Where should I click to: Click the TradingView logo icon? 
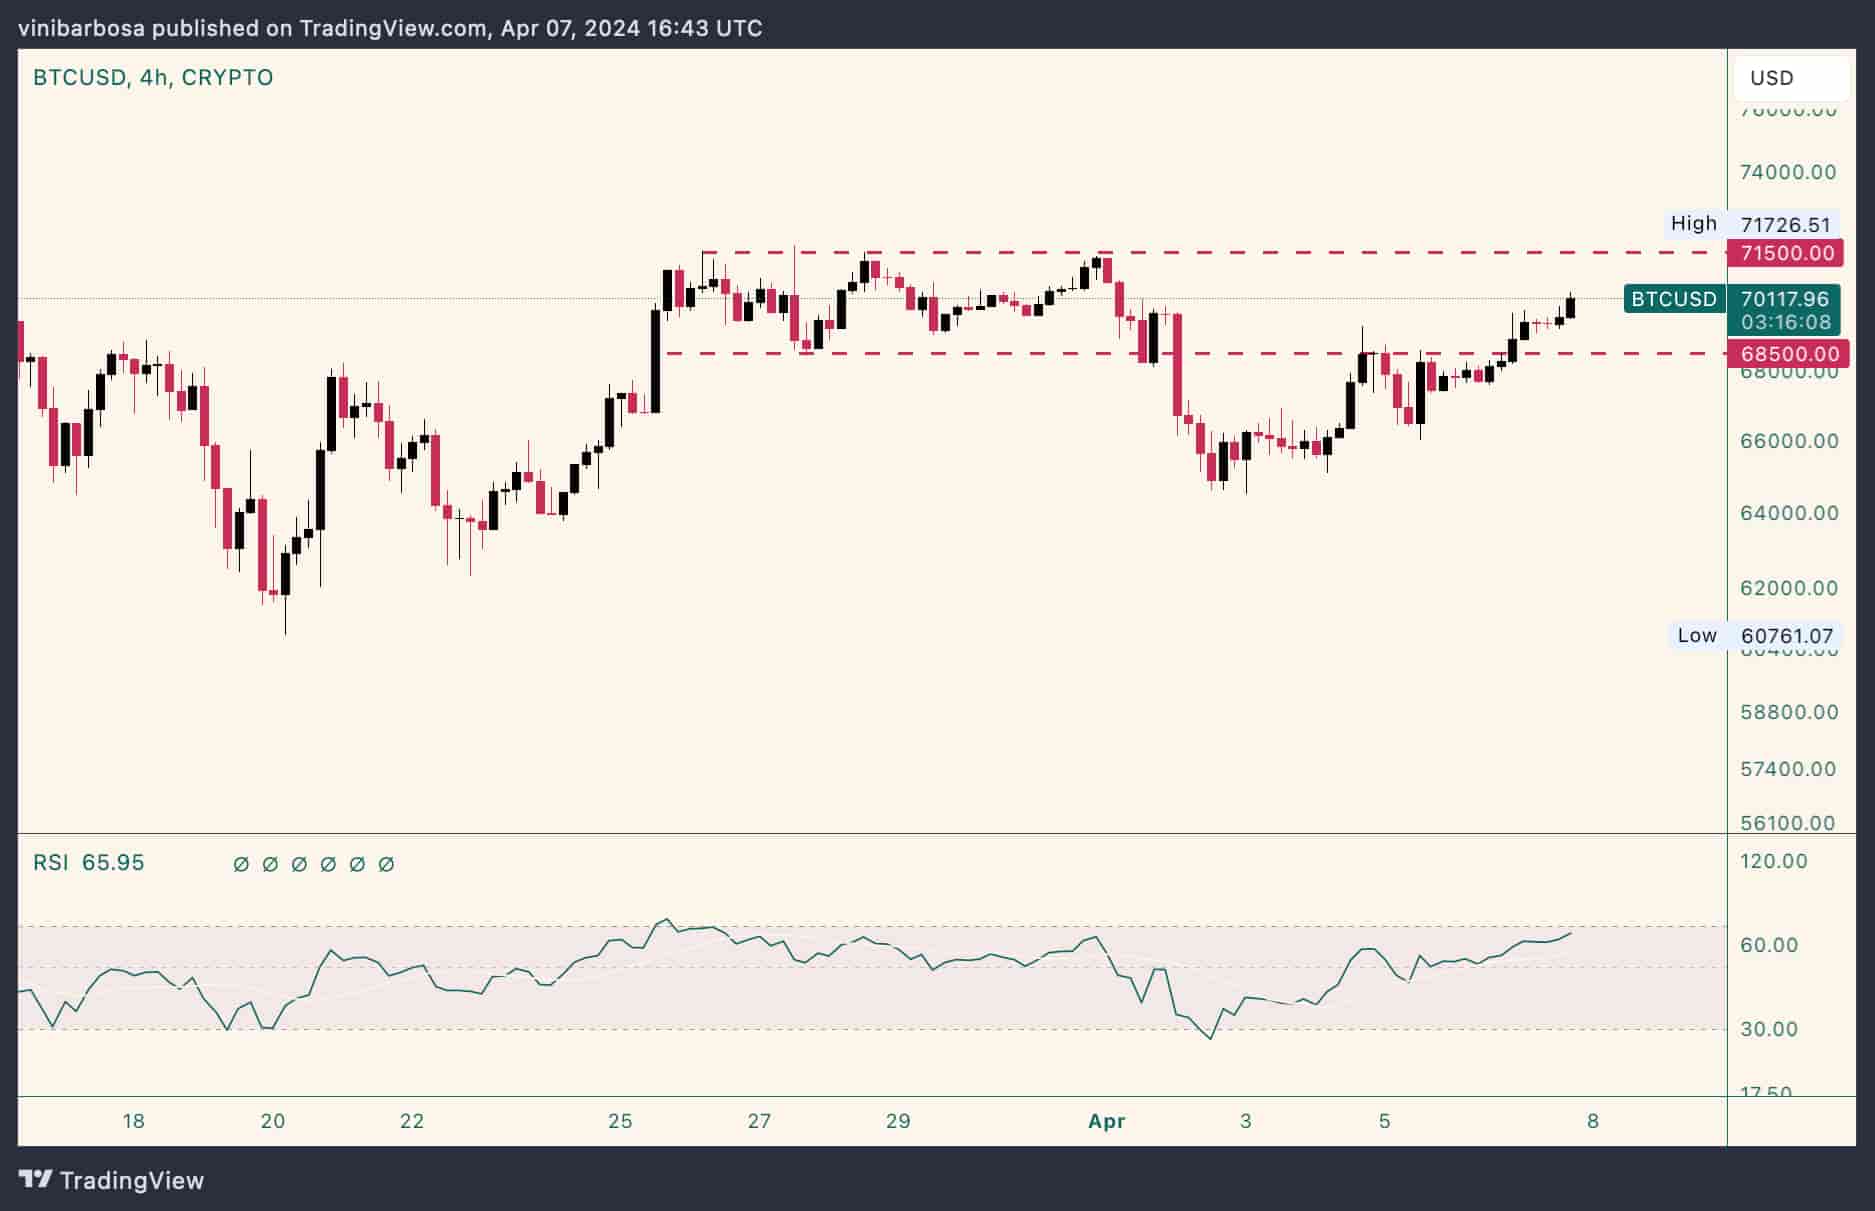pyautogui.click(x=36, y=1180)
